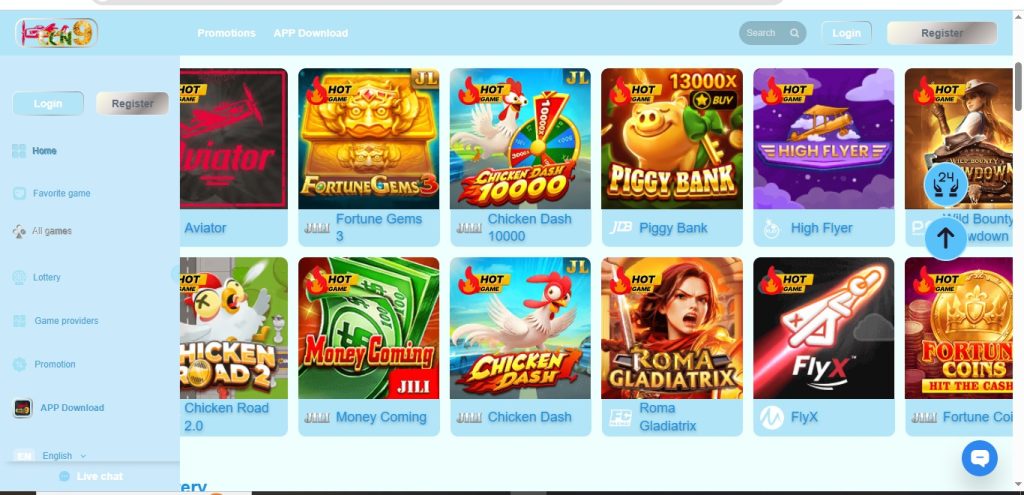Click the Home icon in sidebar

19,151
